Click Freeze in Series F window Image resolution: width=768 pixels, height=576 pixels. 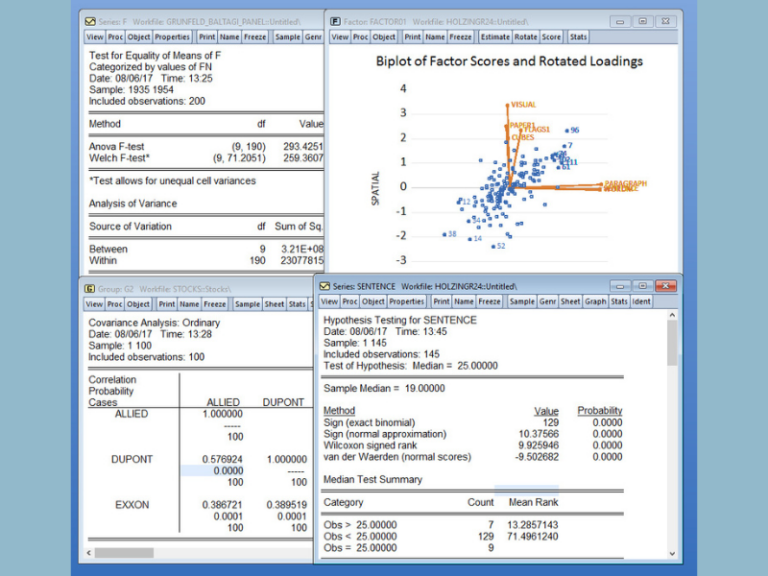(x=254, y=37)
